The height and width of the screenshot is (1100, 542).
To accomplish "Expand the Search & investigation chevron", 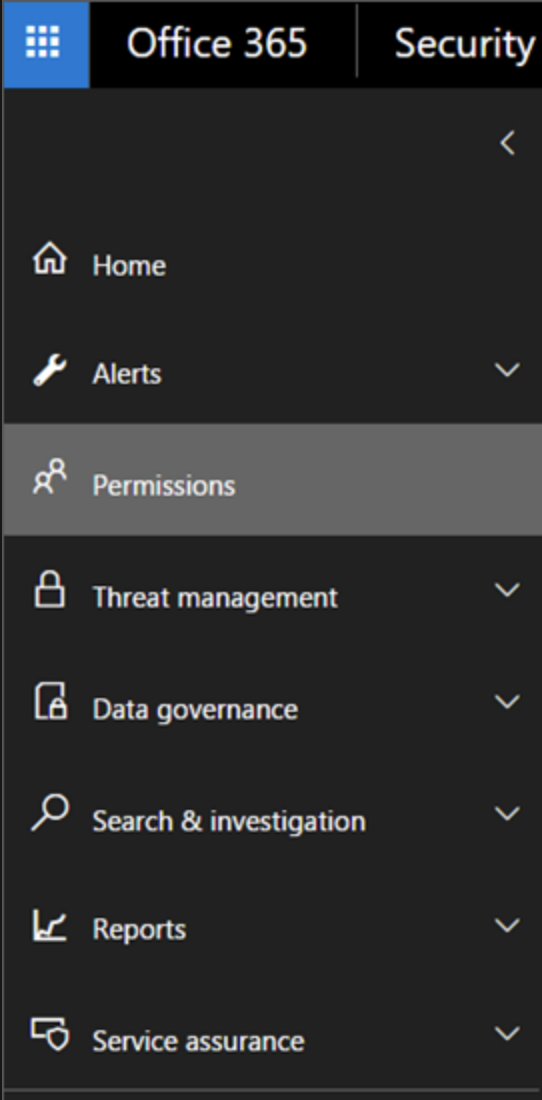I will click(x=507, y=813).
